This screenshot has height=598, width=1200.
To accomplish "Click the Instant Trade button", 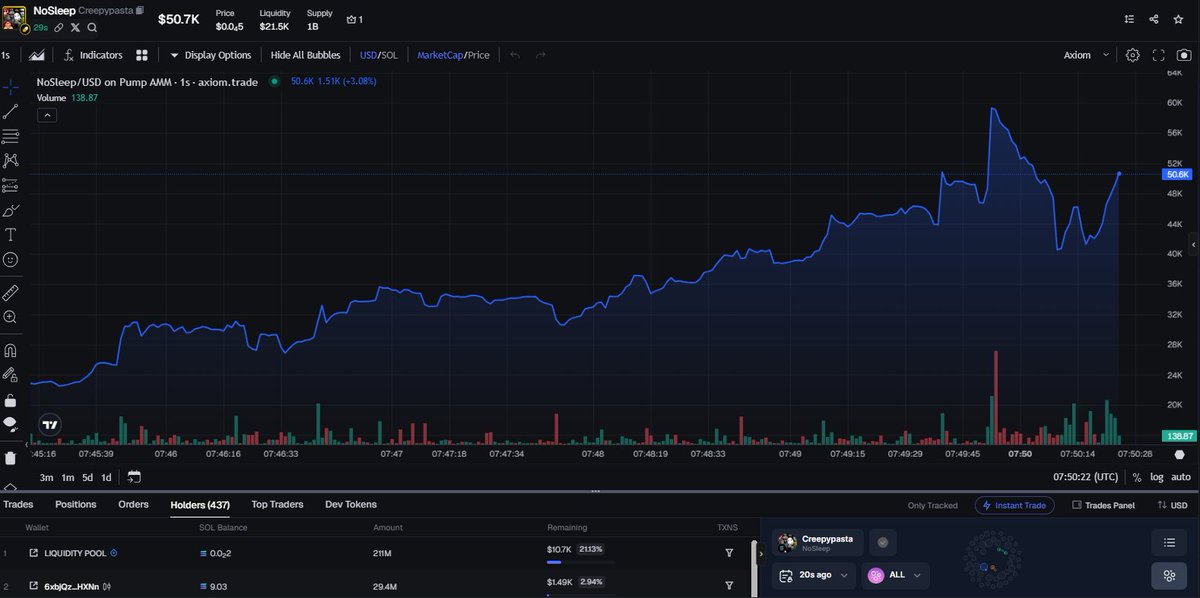I will 1015,505.
